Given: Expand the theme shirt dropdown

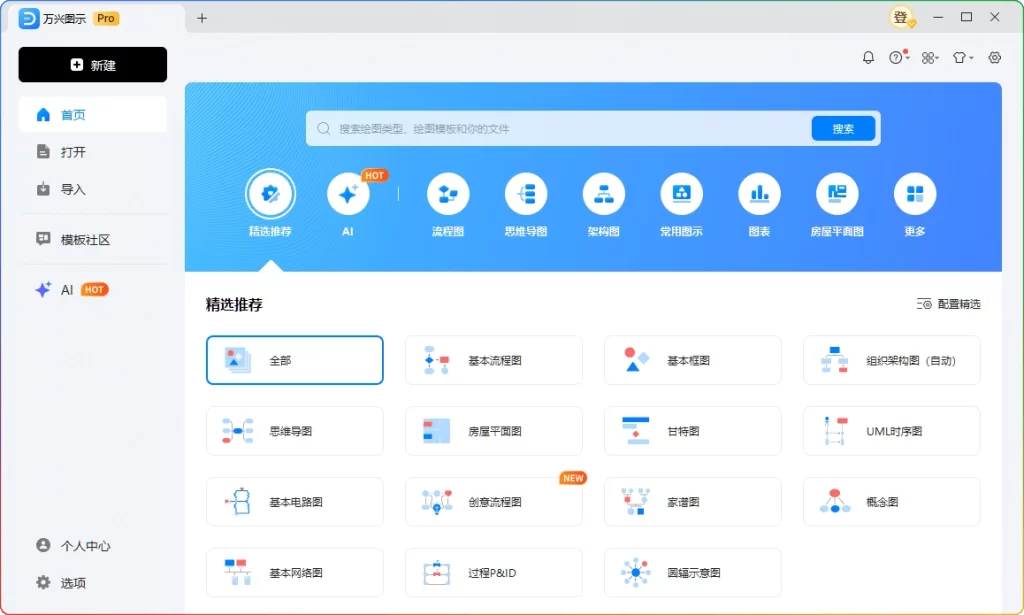Looking at the screenshot, I should 961,57.
